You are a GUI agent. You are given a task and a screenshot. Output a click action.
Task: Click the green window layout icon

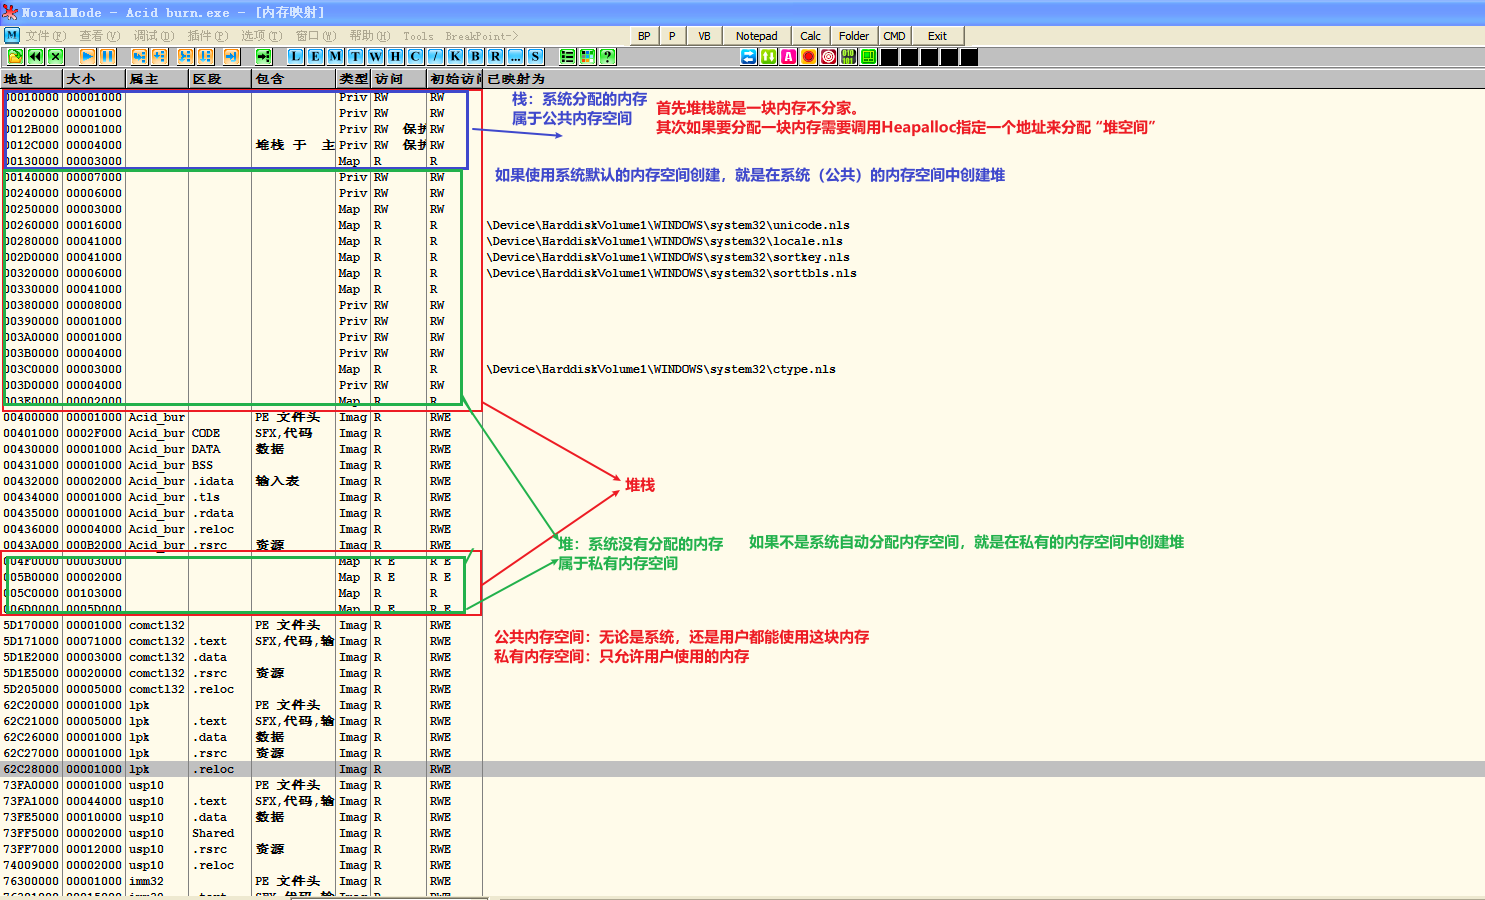pos(868,57)
